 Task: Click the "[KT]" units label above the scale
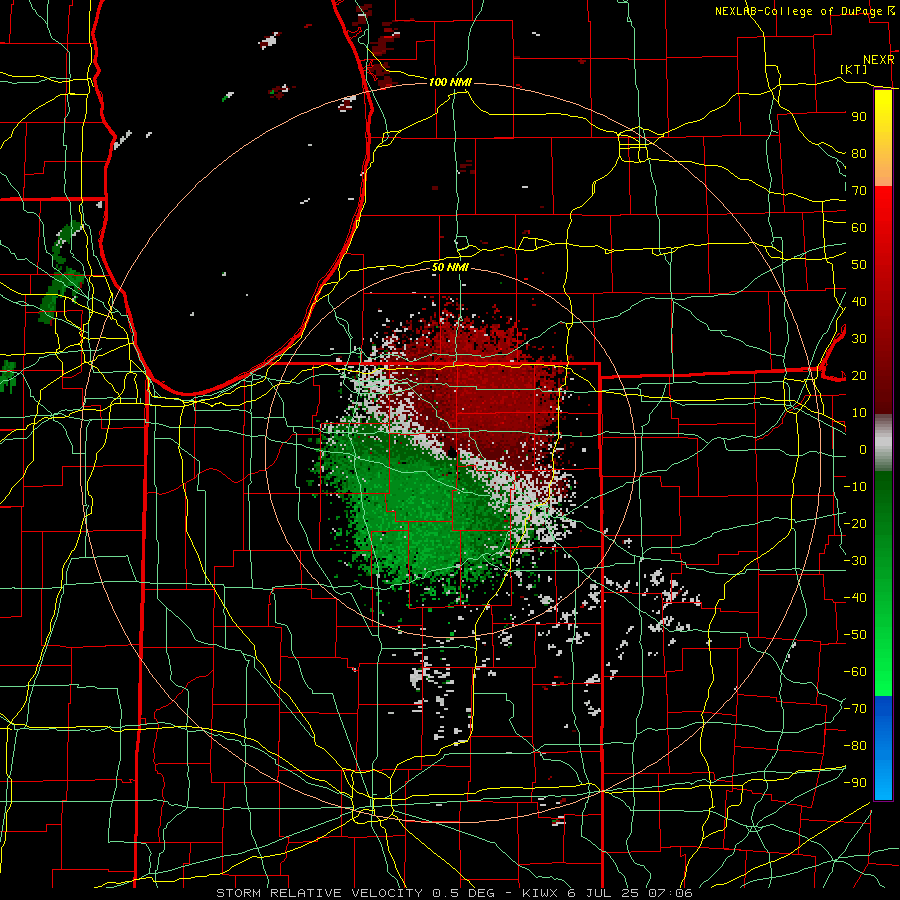tap(854, 69)
